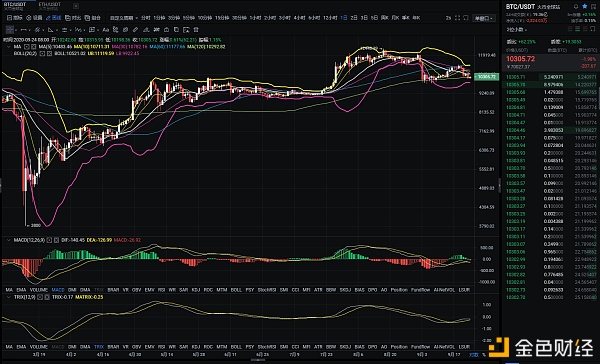Click the compare button in top toolbar
600x364 pixels.
[x=73, y=18]
